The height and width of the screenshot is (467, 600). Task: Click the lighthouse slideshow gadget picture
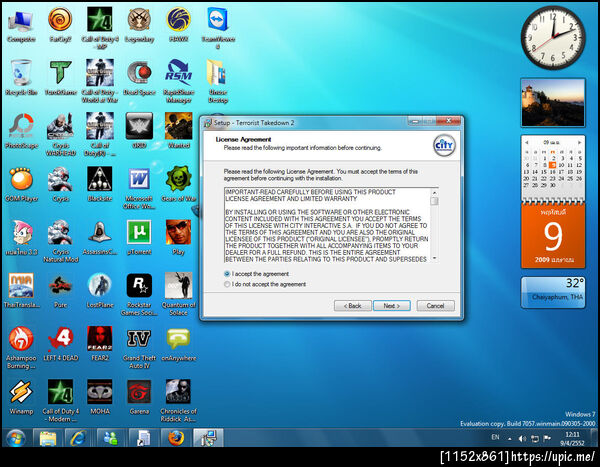553,103
